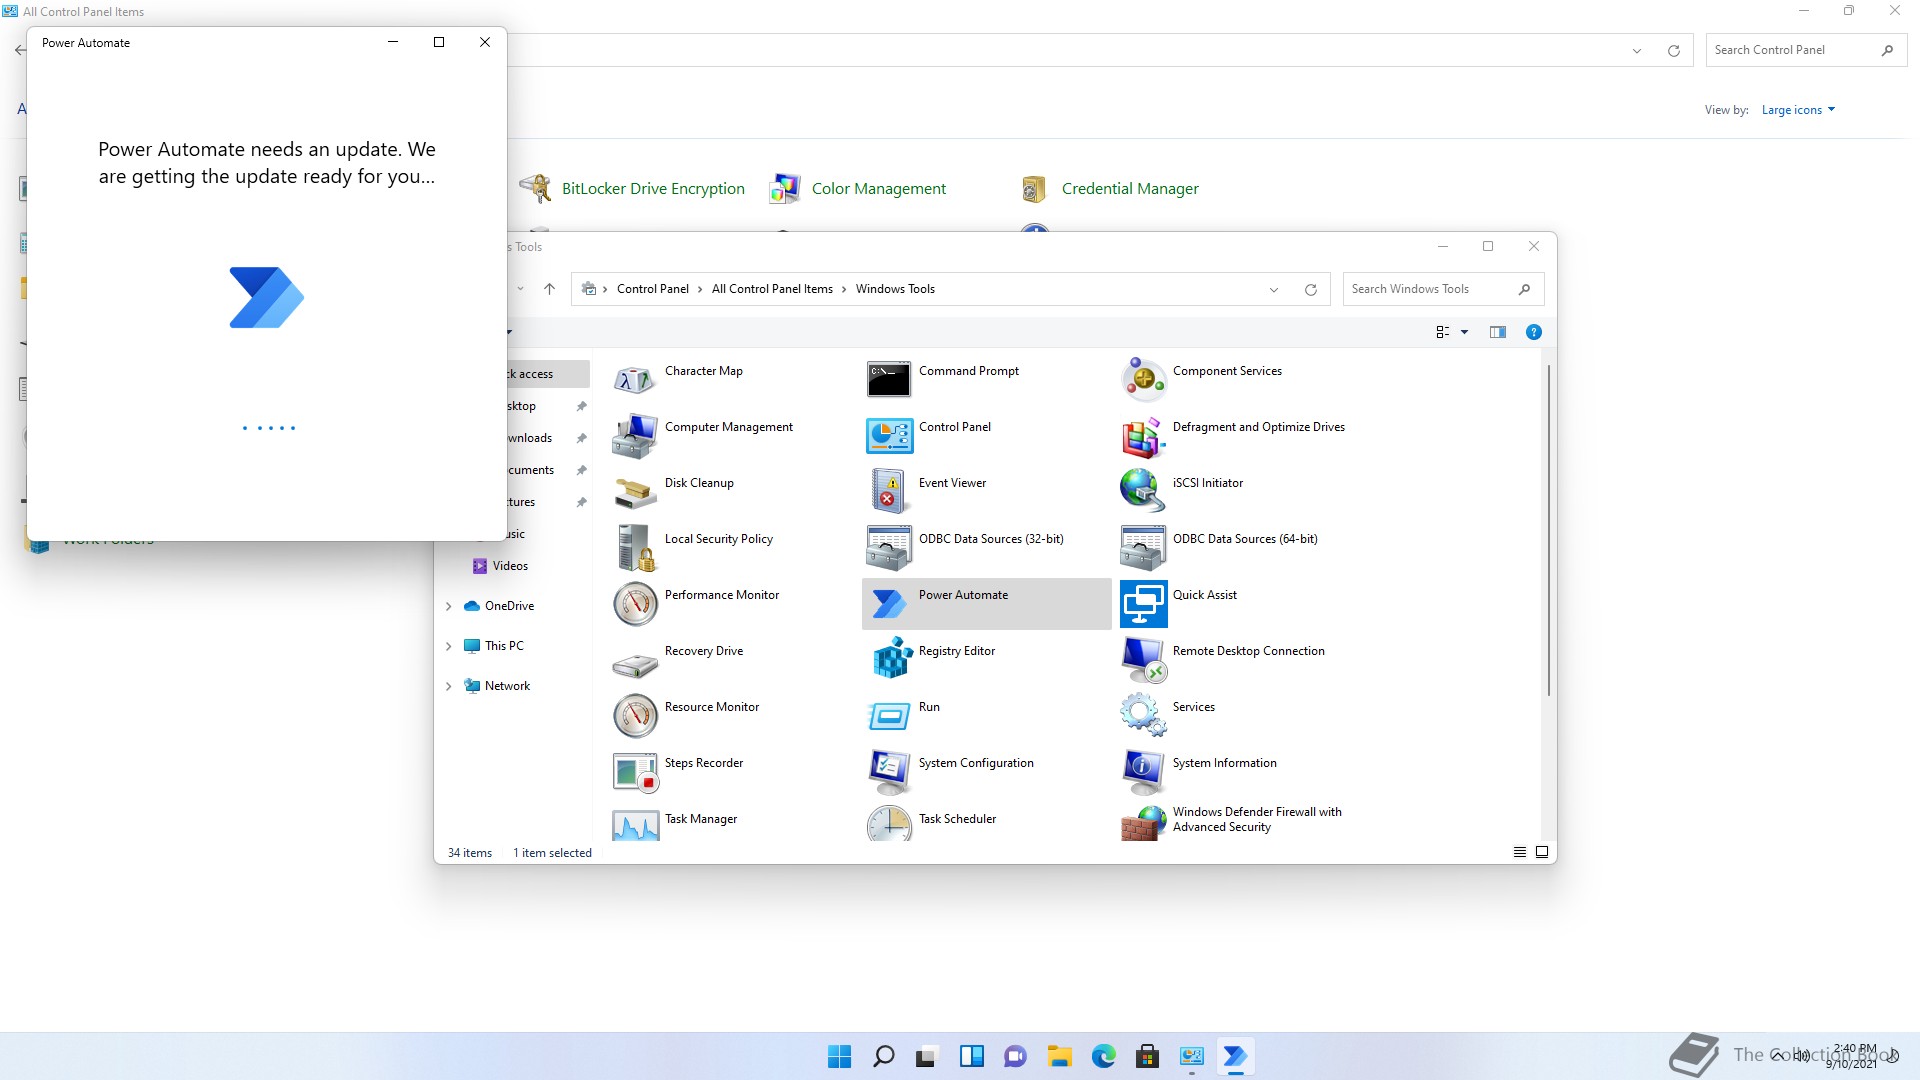Viewport: 1920px width, 1080px height.
Task: Switch to large icons view in status bar
Action: [1541, 852]
